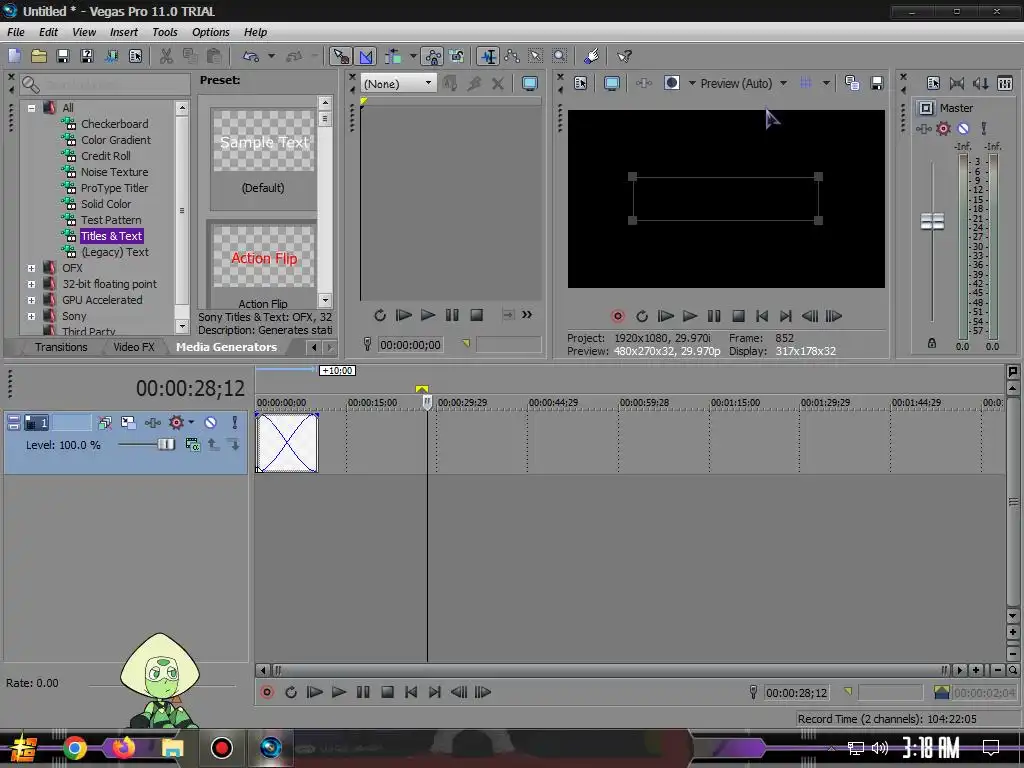Click Track Motion icon on track 1

(128, 423)
